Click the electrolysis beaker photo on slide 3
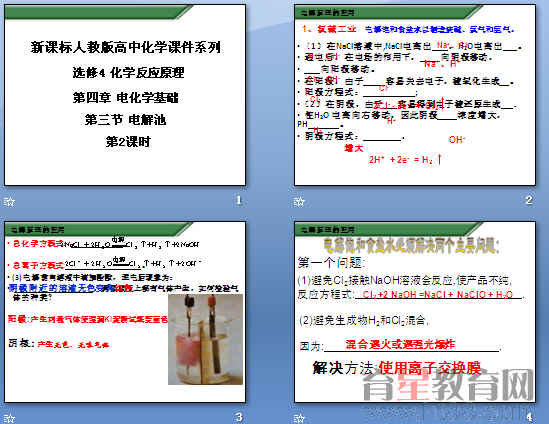This screenshot has height=424, width=549. (206, 339)
